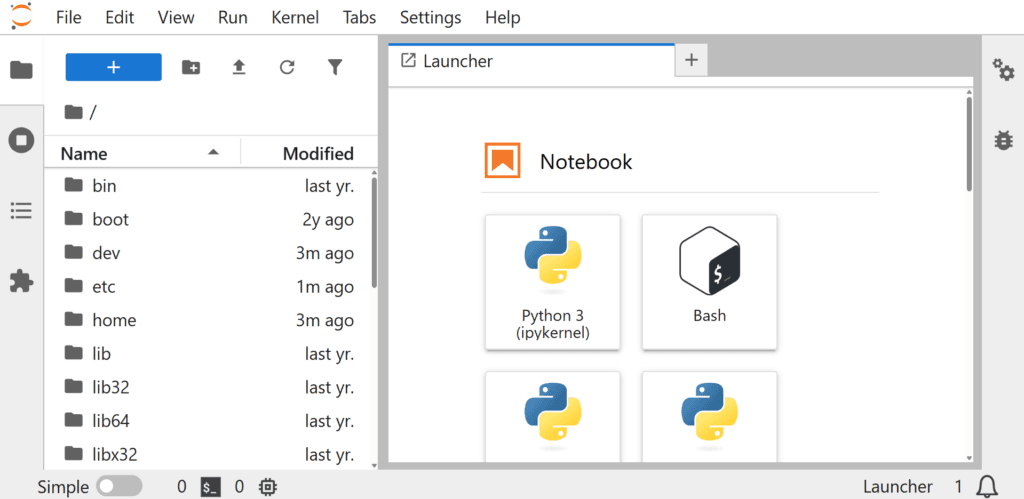
Task: Select the Launcher tab
Action: click(531, 61)
